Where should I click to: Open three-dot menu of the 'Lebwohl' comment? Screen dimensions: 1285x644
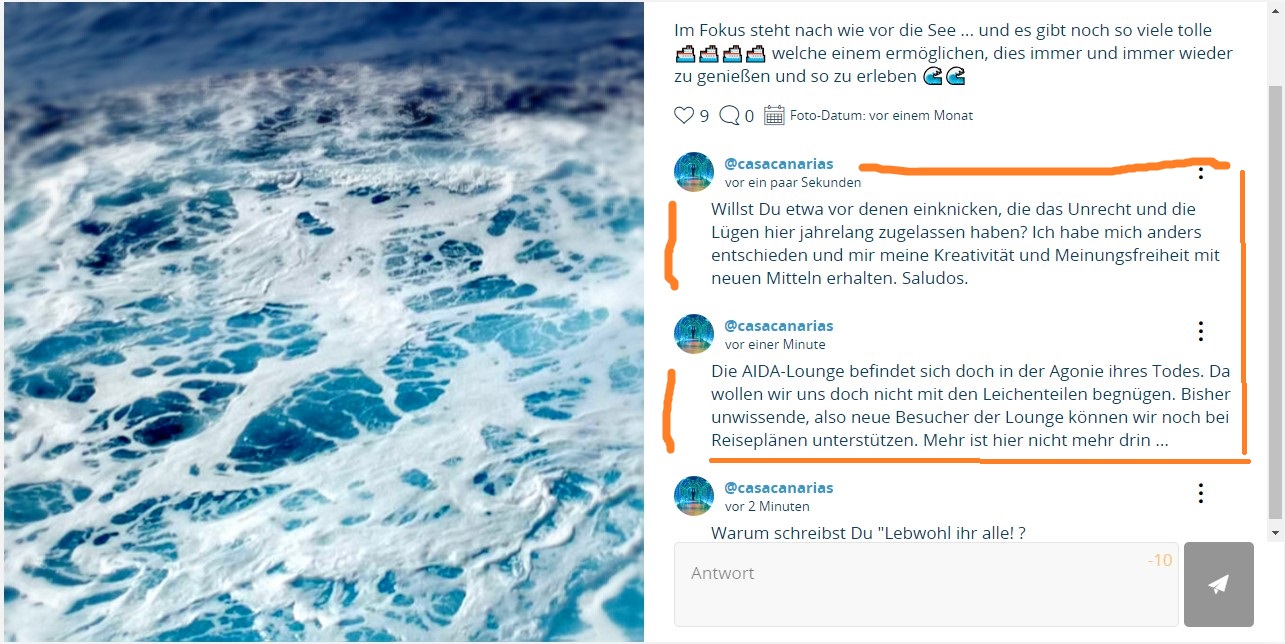tap(1201, 493)
